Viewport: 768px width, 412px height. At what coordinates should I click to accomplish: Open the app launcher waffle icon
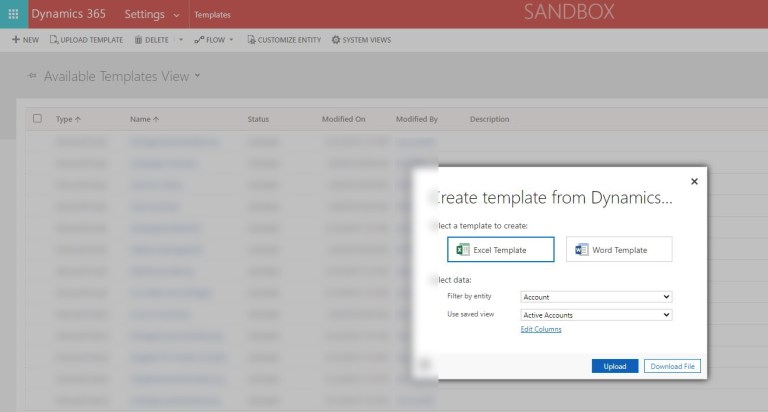coord(13,14)
